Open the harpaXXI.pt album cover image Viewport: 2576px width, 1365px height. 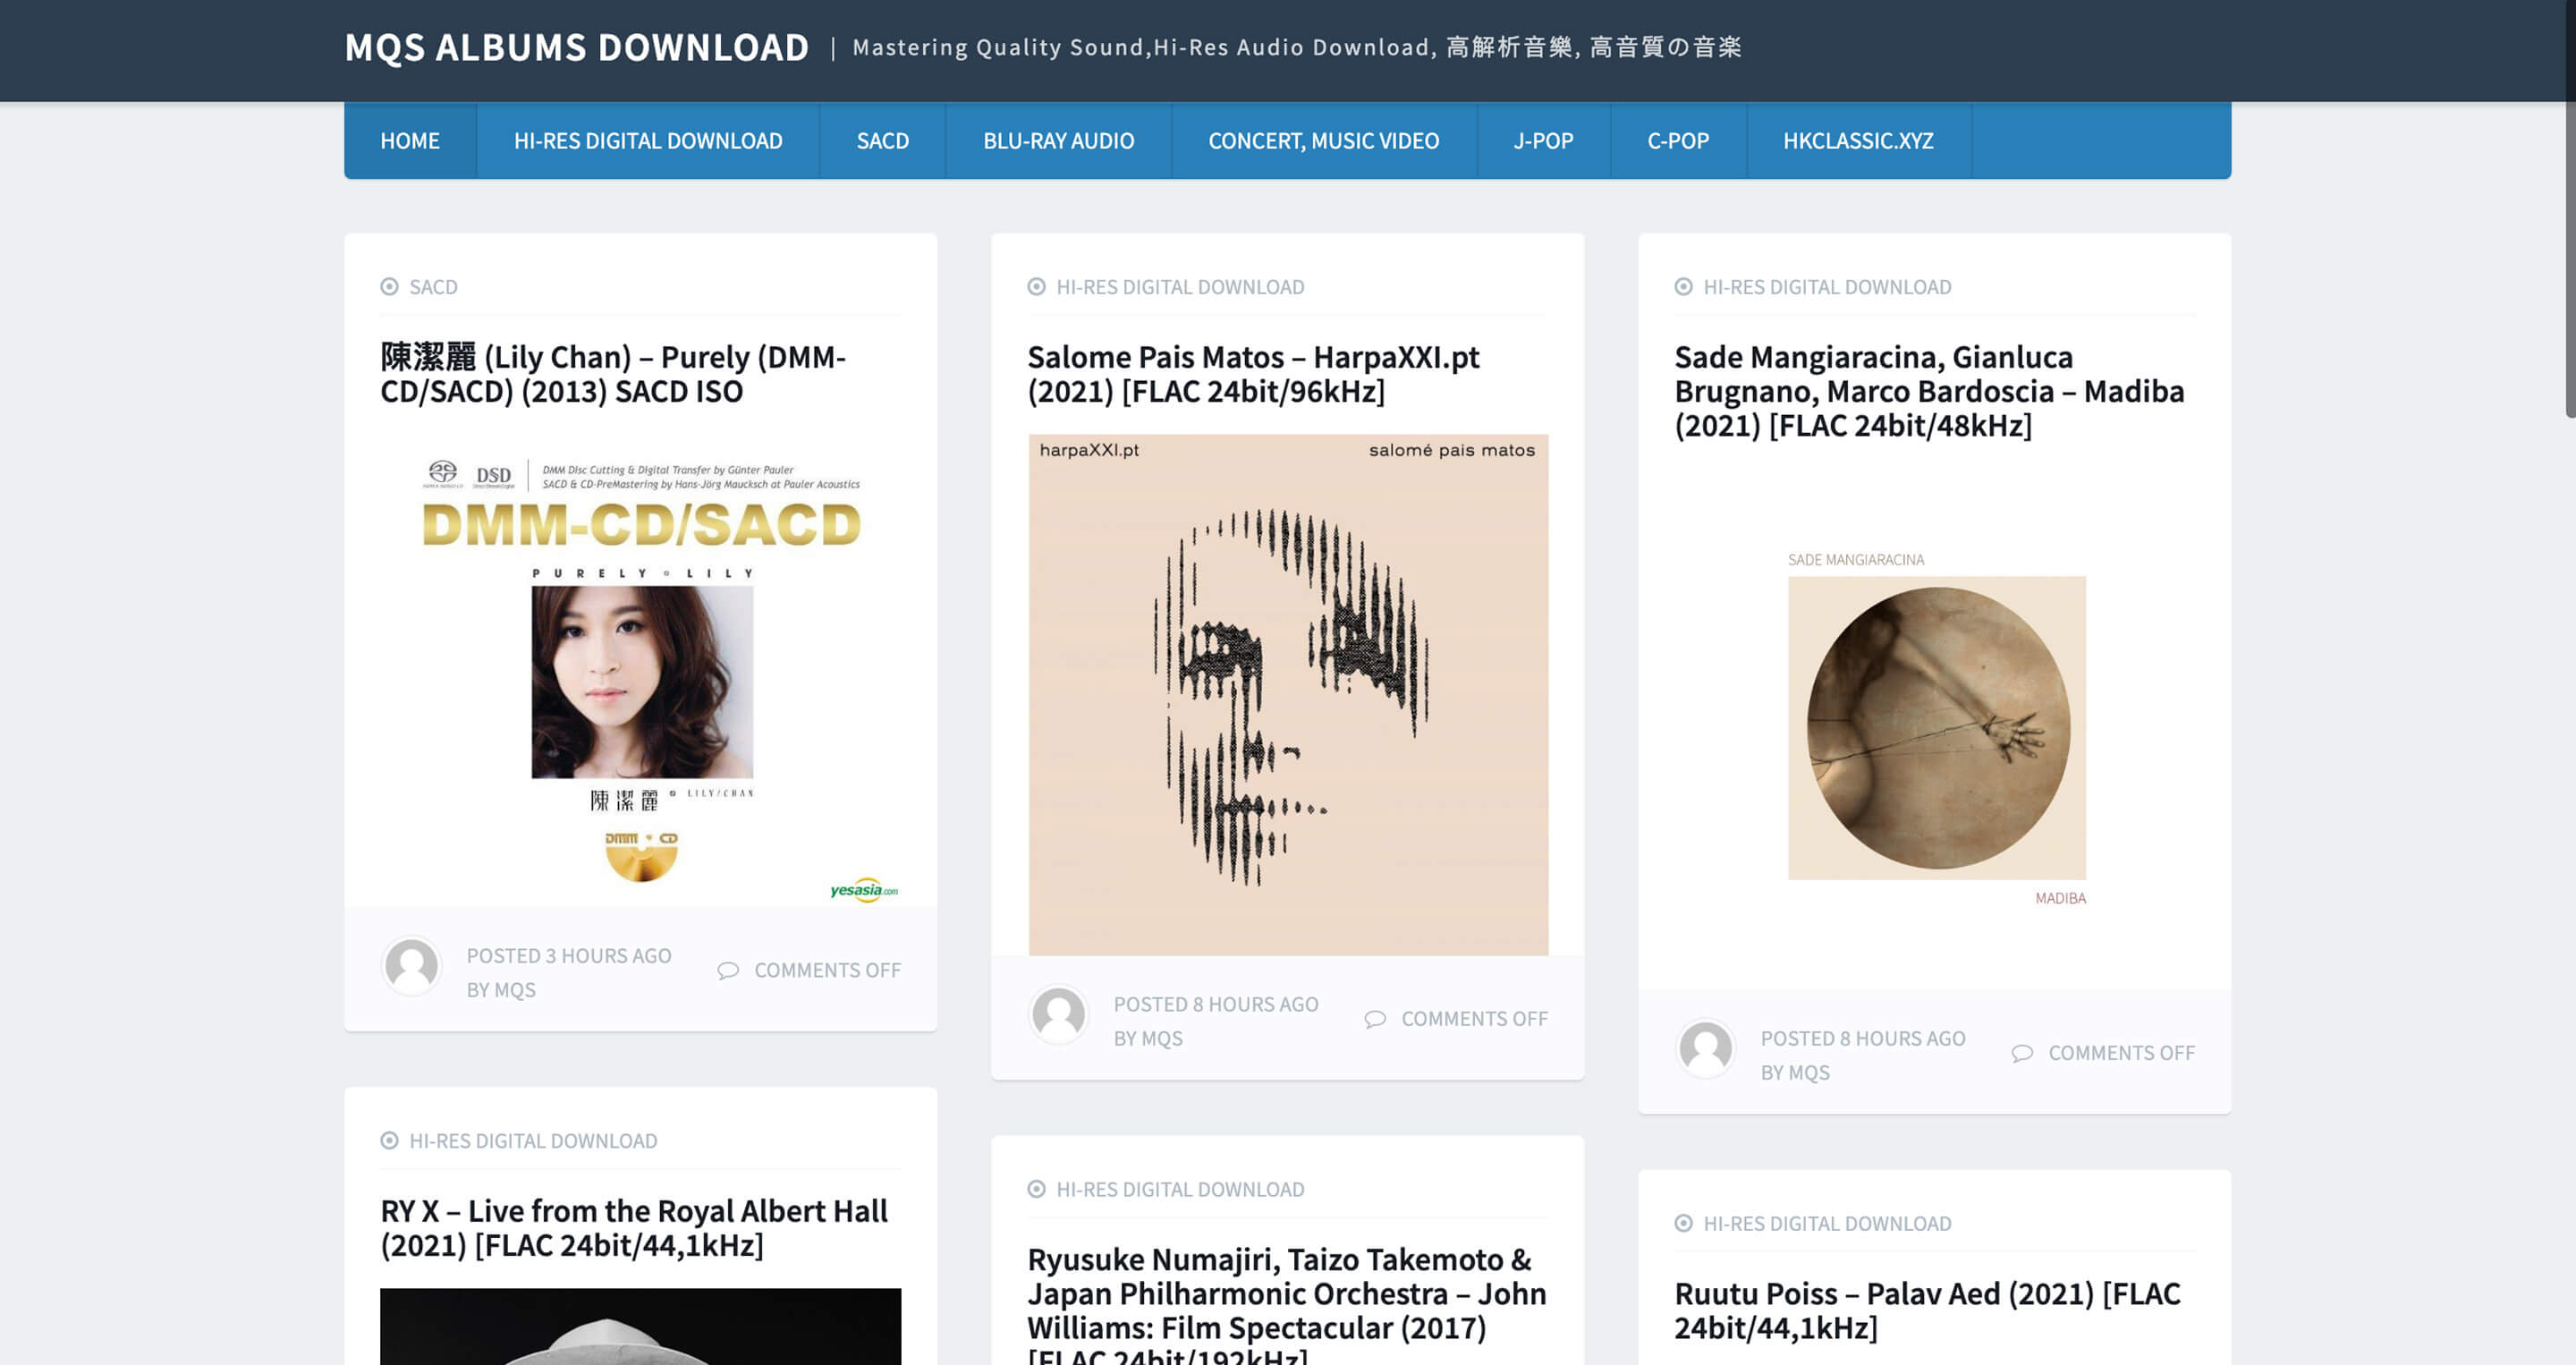pos(1288,695)
